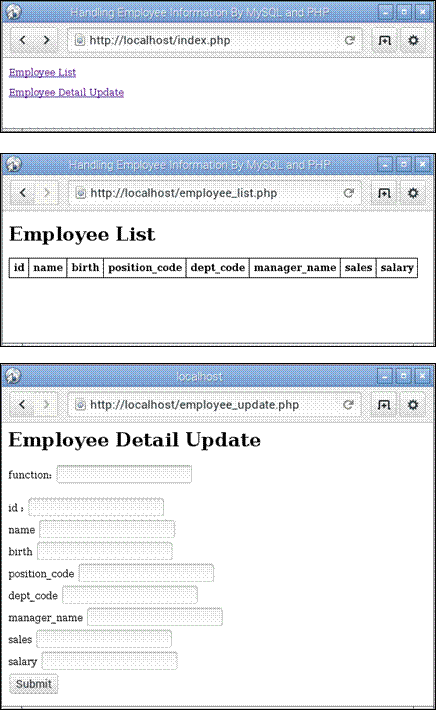Viewport: 436px width, 710px height.
Task: Select the manager_name input box
Action: 155,617
